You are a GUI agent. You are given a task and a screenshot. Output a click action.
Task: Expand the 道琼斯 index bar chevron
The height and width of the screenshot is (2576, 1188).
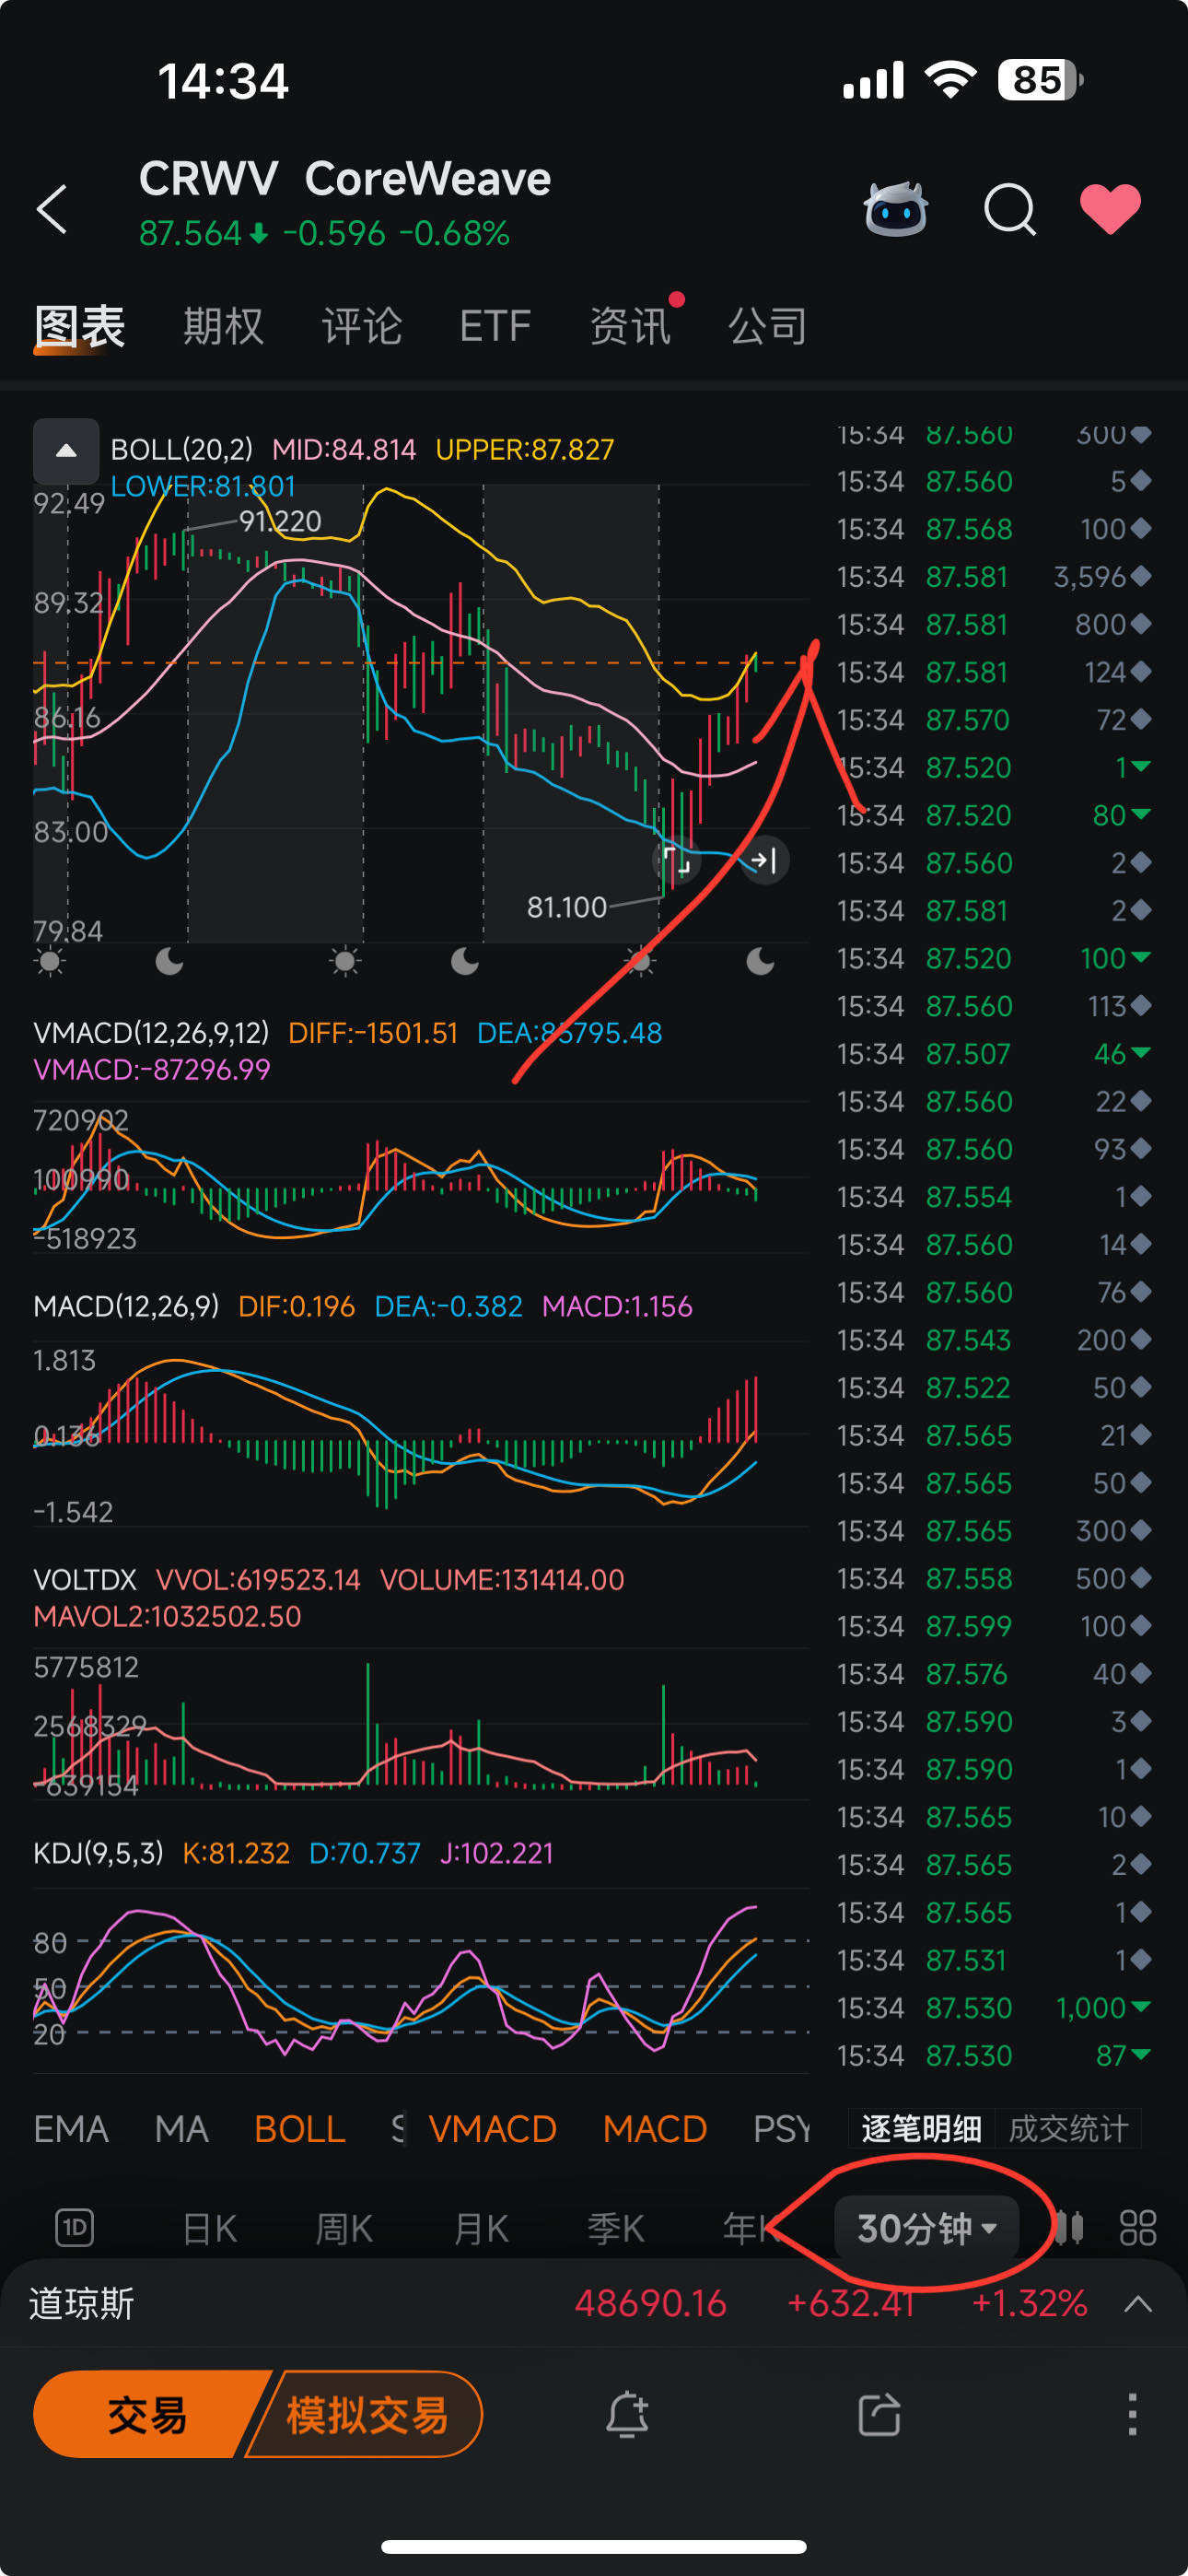(1138, 2304)
